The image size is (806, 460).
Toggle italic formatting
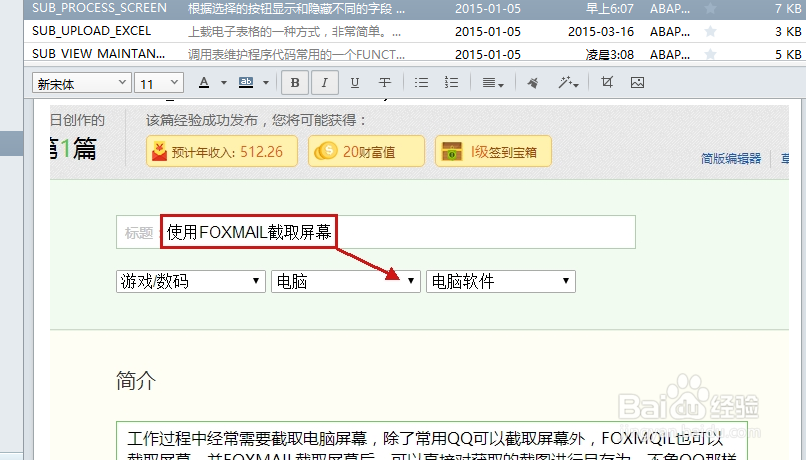coord(325,83)
